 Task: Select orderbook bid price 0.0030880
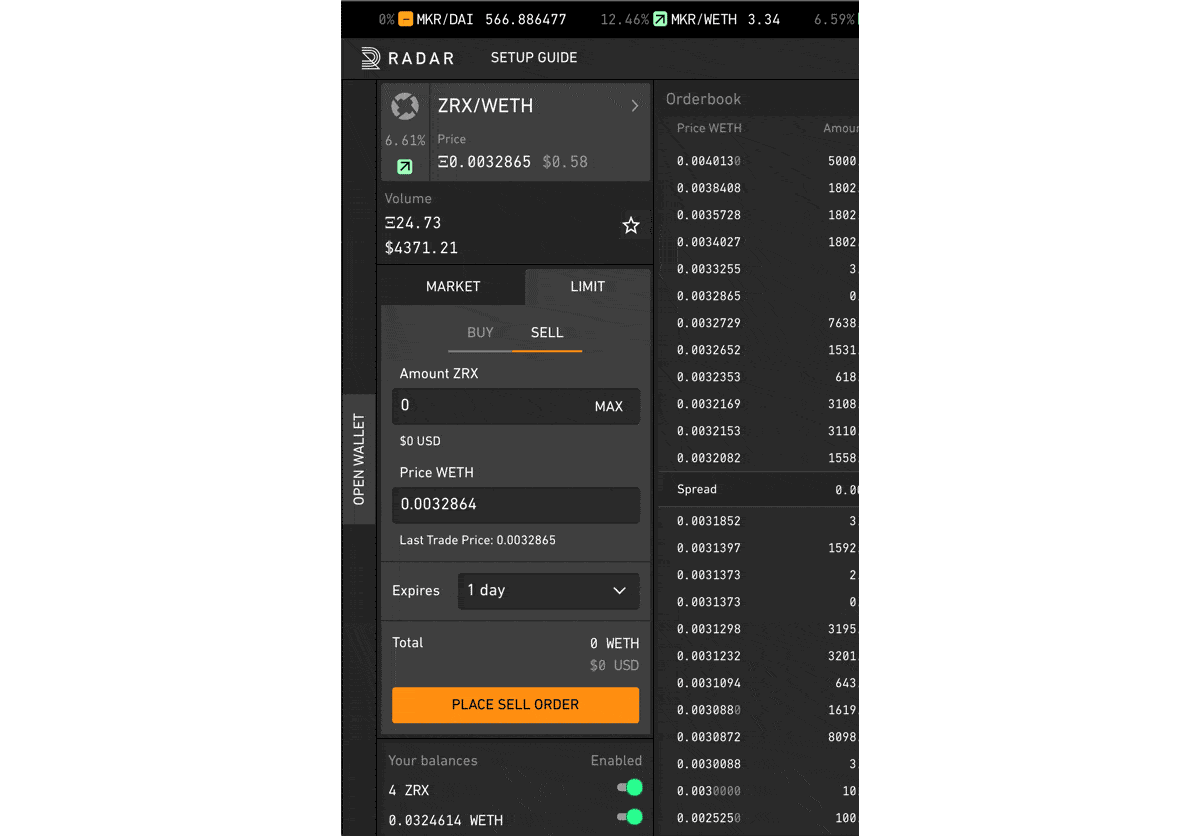pos(709,710)
